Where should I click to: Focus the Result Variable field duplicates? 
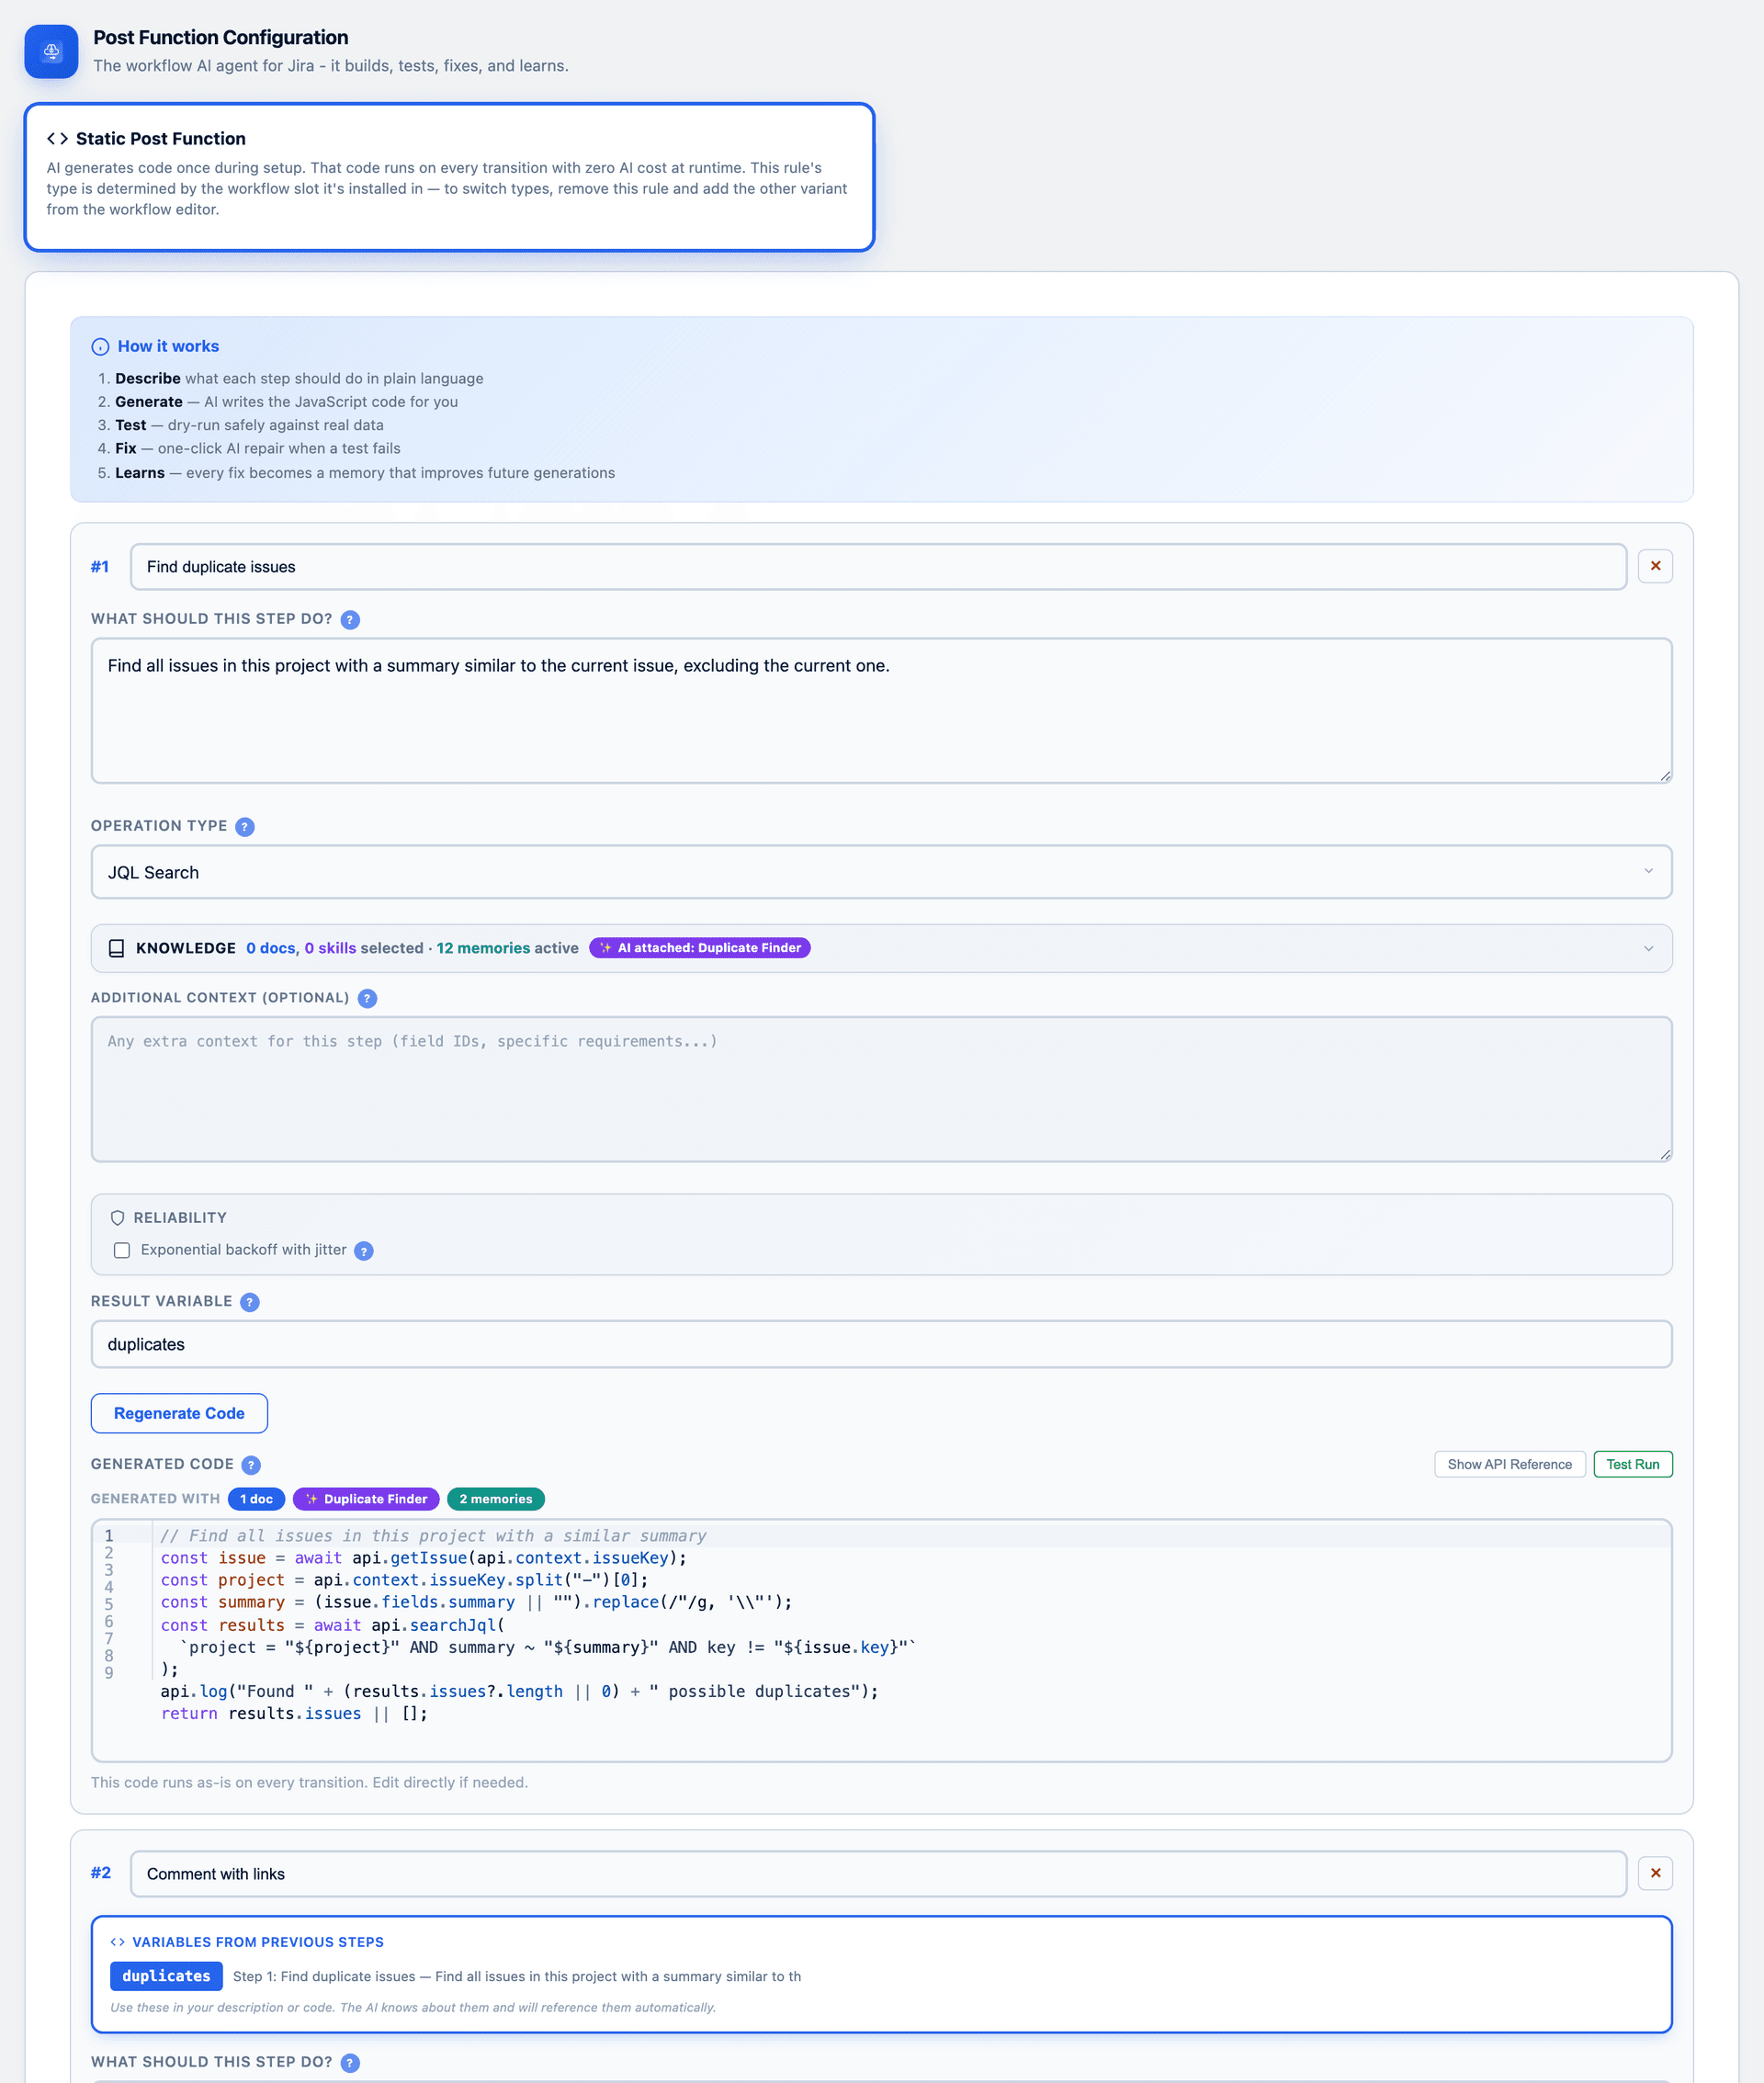click(x=881, y=1344)
